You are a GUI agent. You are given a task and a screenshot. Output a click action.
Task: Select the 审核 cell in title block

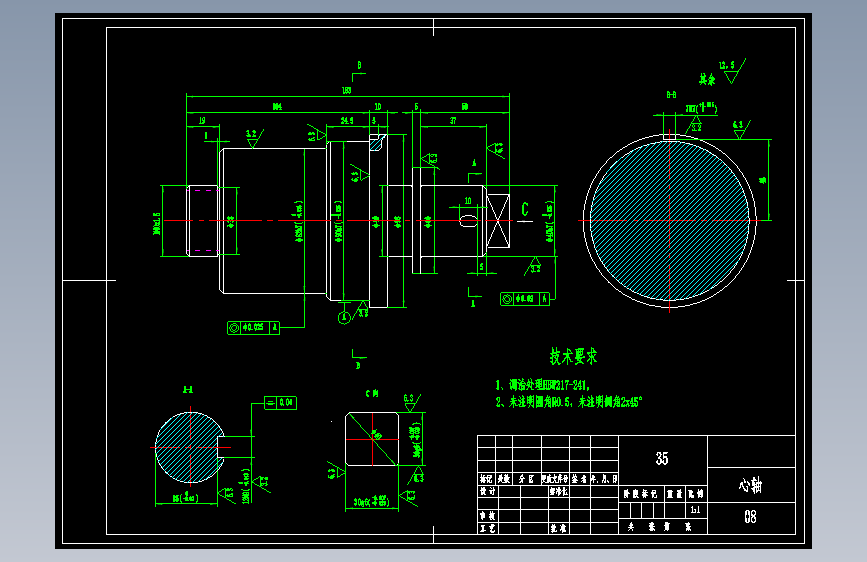tap(487, 516)
